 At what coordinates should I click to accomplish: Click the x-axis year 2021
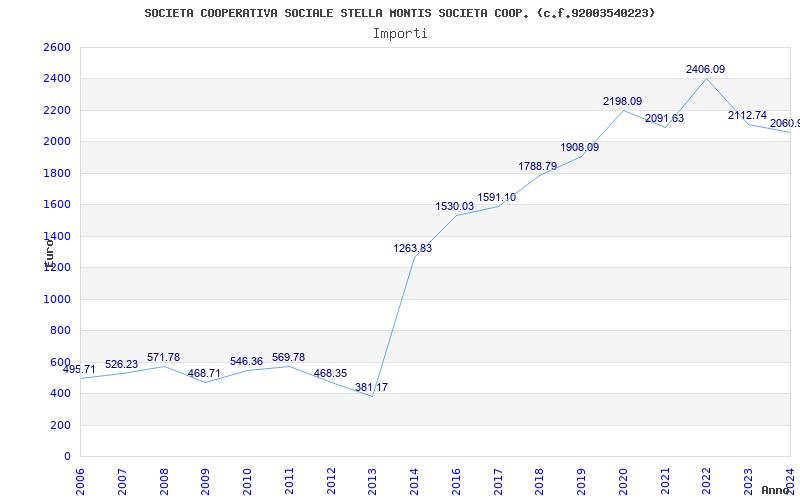(x=665, y=482)
